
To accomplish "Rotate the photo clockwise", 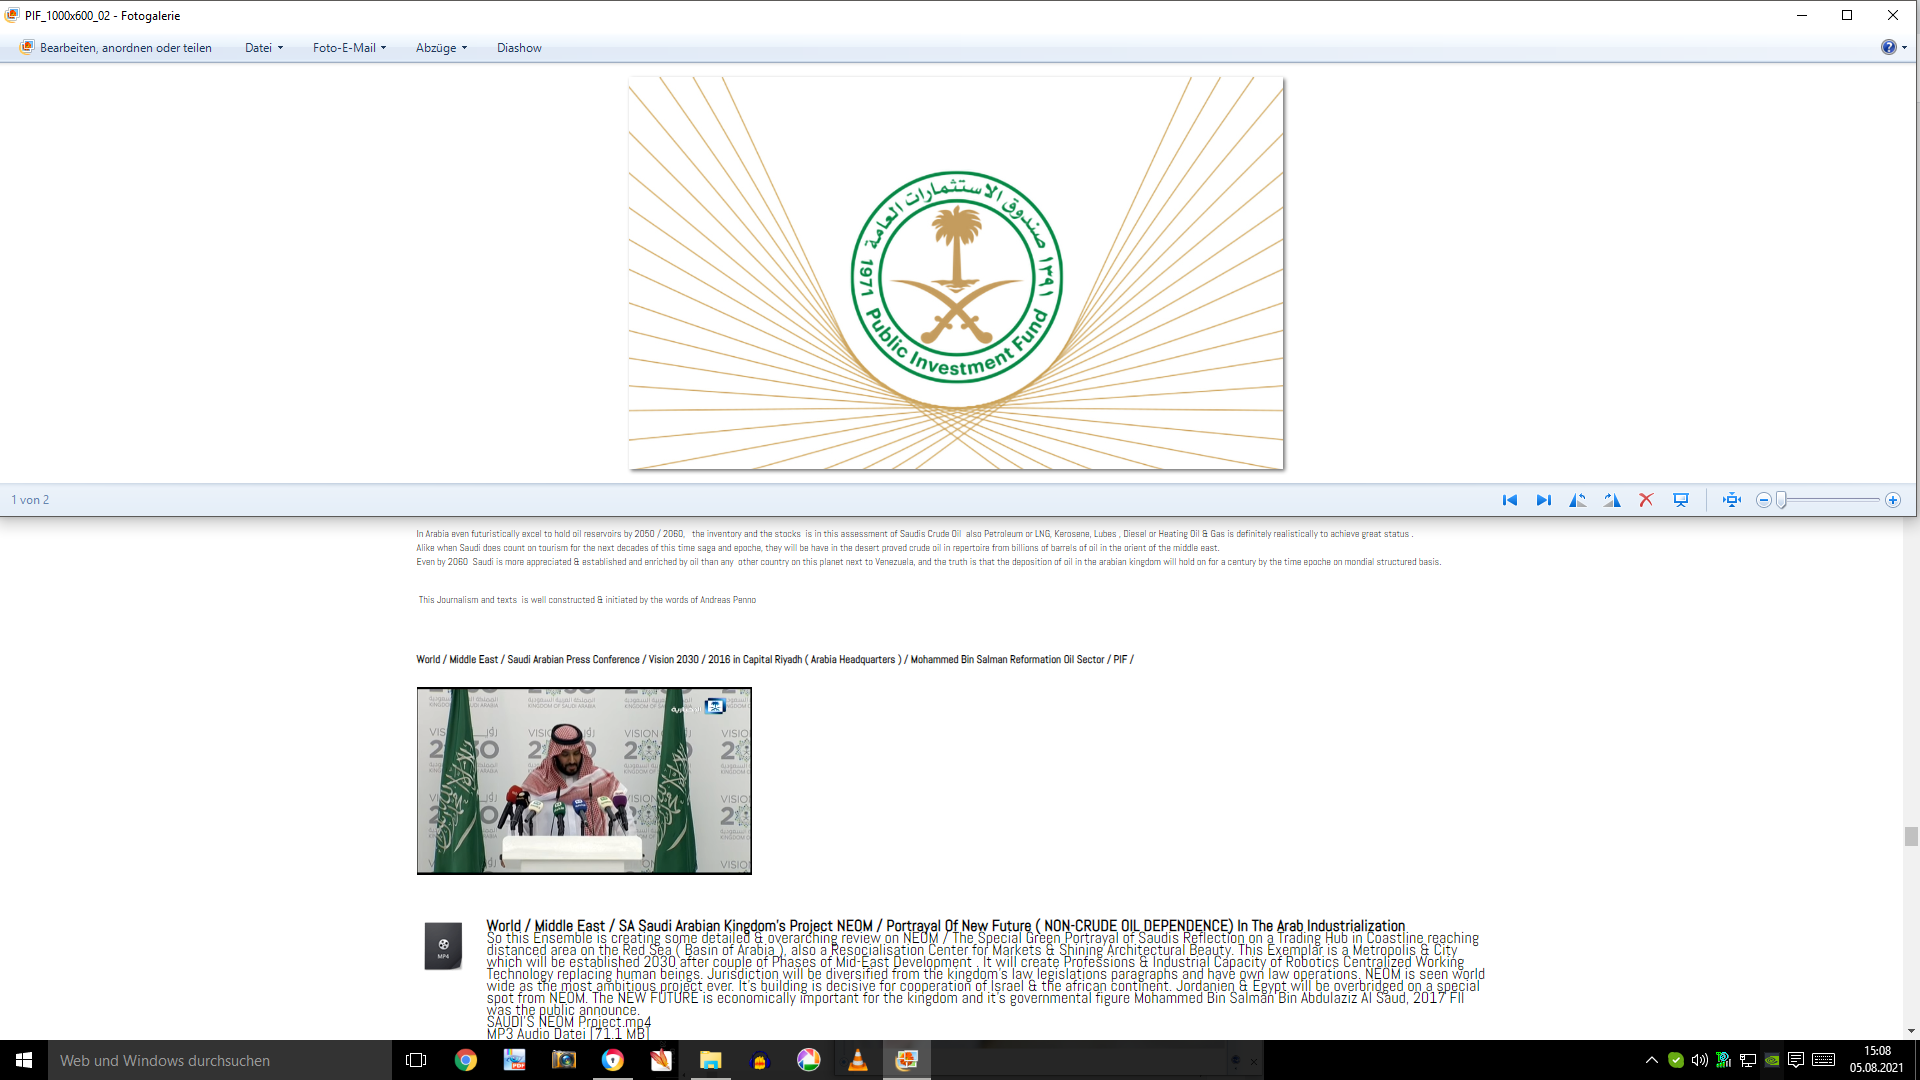I will (x=1612, y=500).
